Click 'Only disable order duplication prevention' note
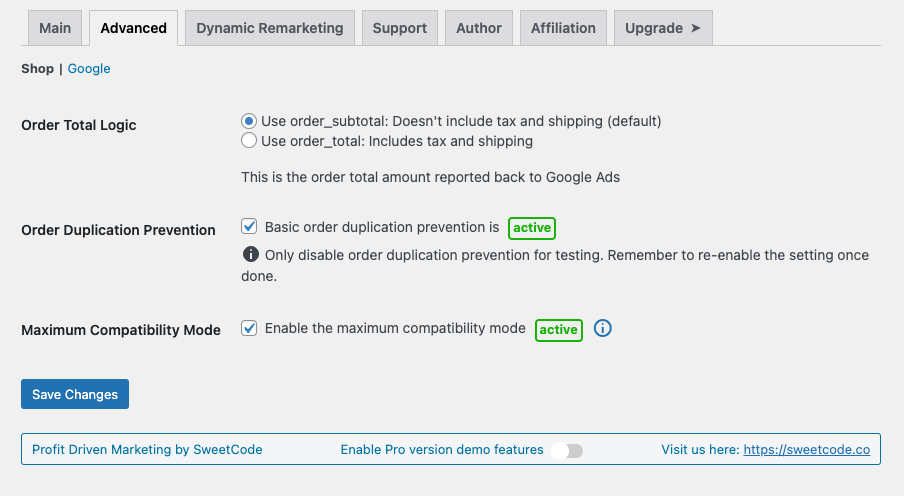The image size is (904, 496). click(x=555, y=265)
